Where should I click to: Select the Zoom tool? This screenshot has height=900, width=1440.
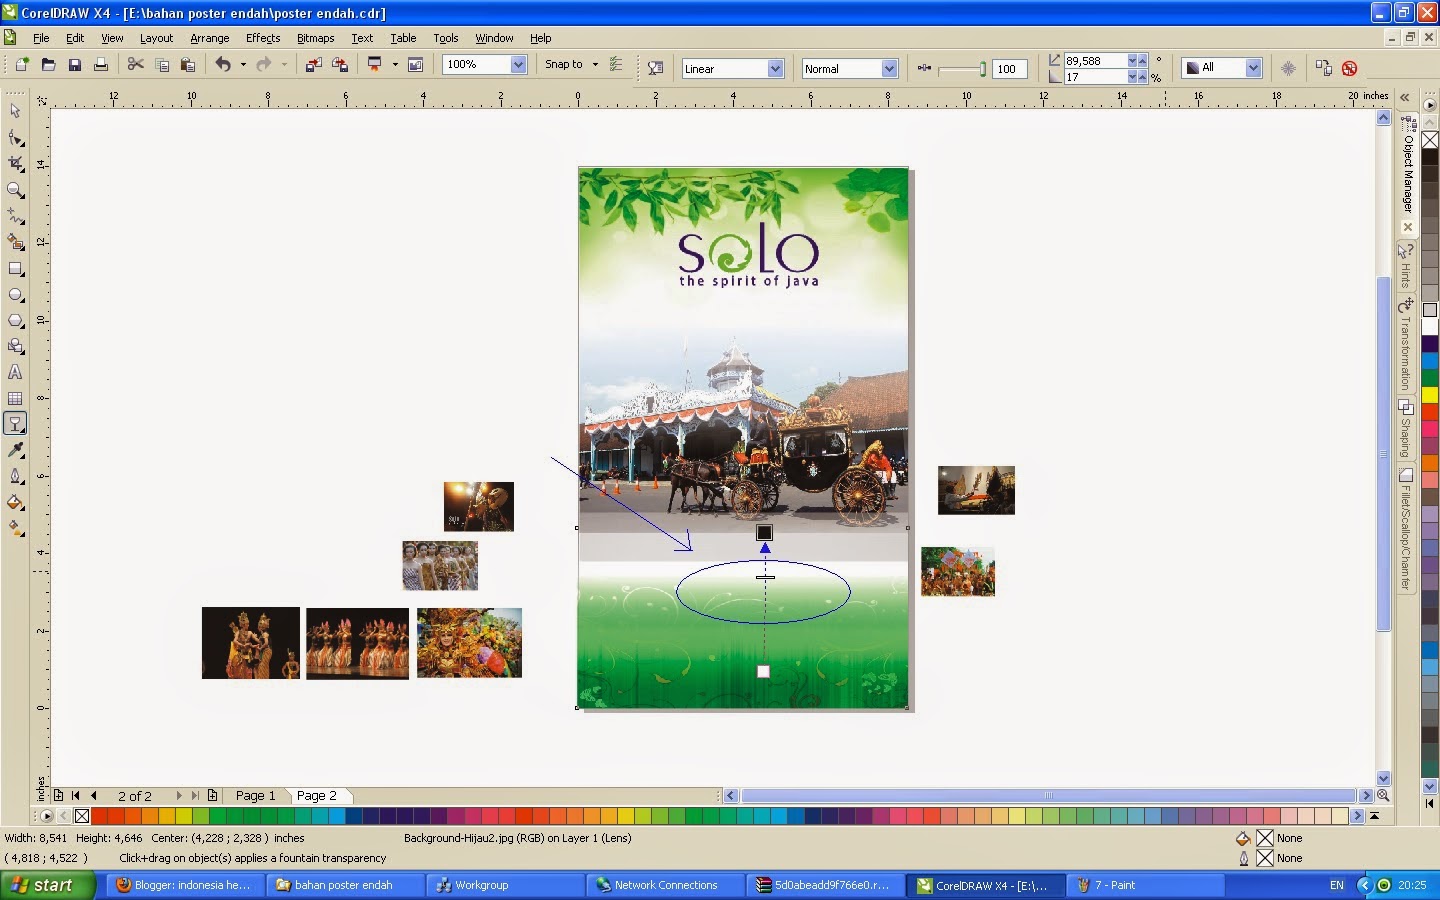tap(15, 189)
